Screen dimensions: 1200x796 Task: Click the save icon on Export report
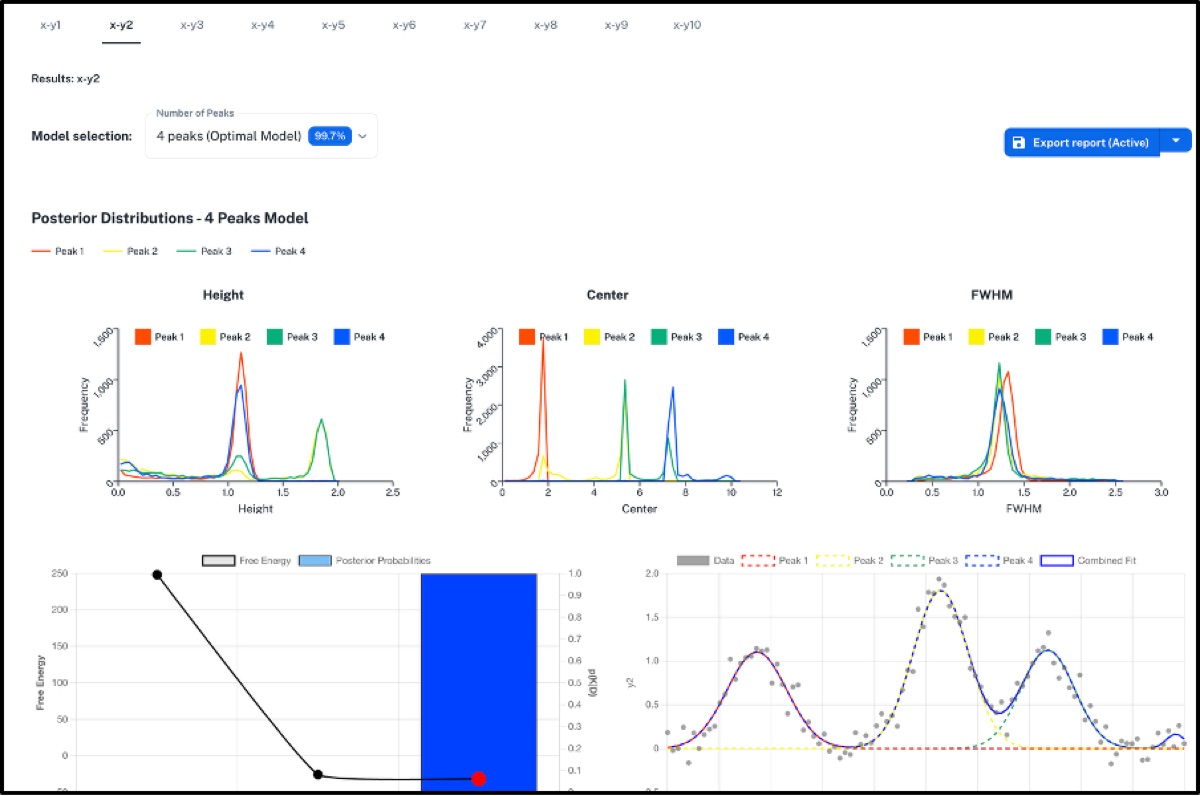[1018, 143]
